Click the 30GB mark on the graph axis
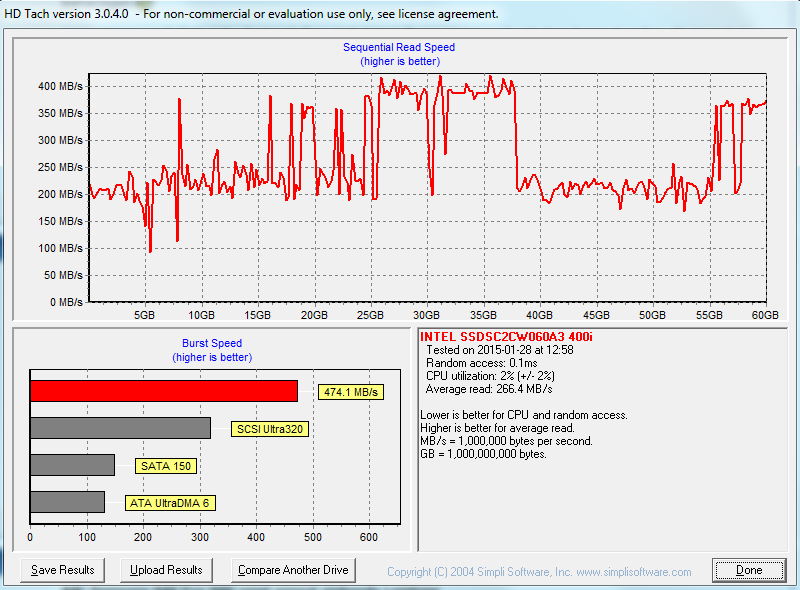Viewport: 800px width, 590px height. click(427, 315)
